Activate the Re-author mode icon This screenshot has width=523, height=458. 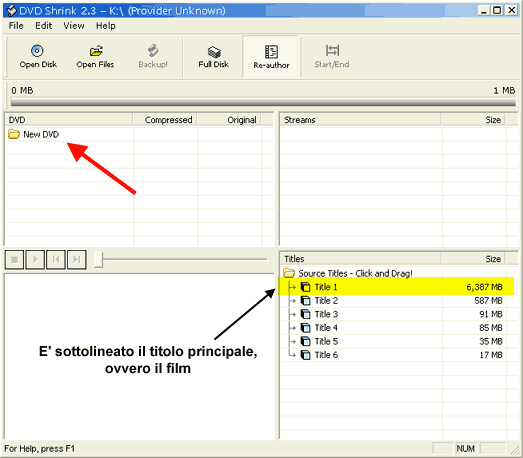pos(271,52)
